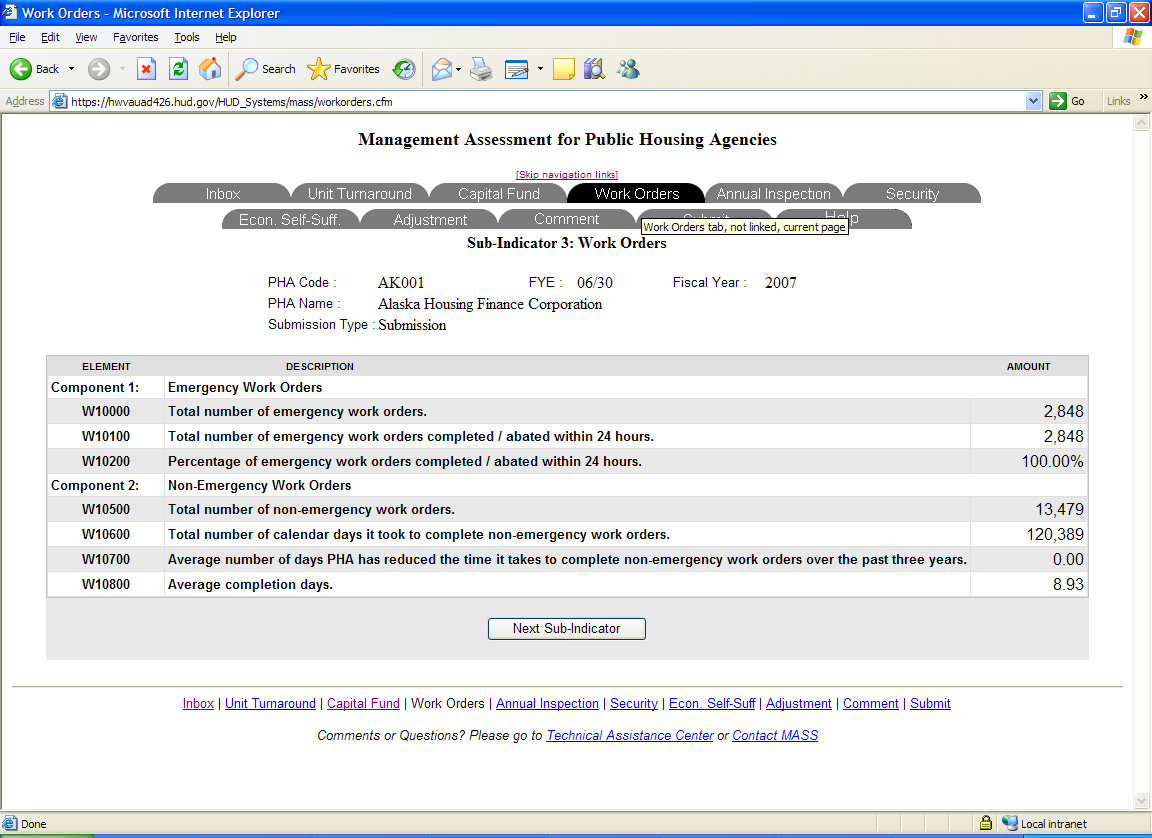The width and height of the screenshot is (1152, 838).
Task: Click the Address bar URL field
Action: [x=540, y=101]
